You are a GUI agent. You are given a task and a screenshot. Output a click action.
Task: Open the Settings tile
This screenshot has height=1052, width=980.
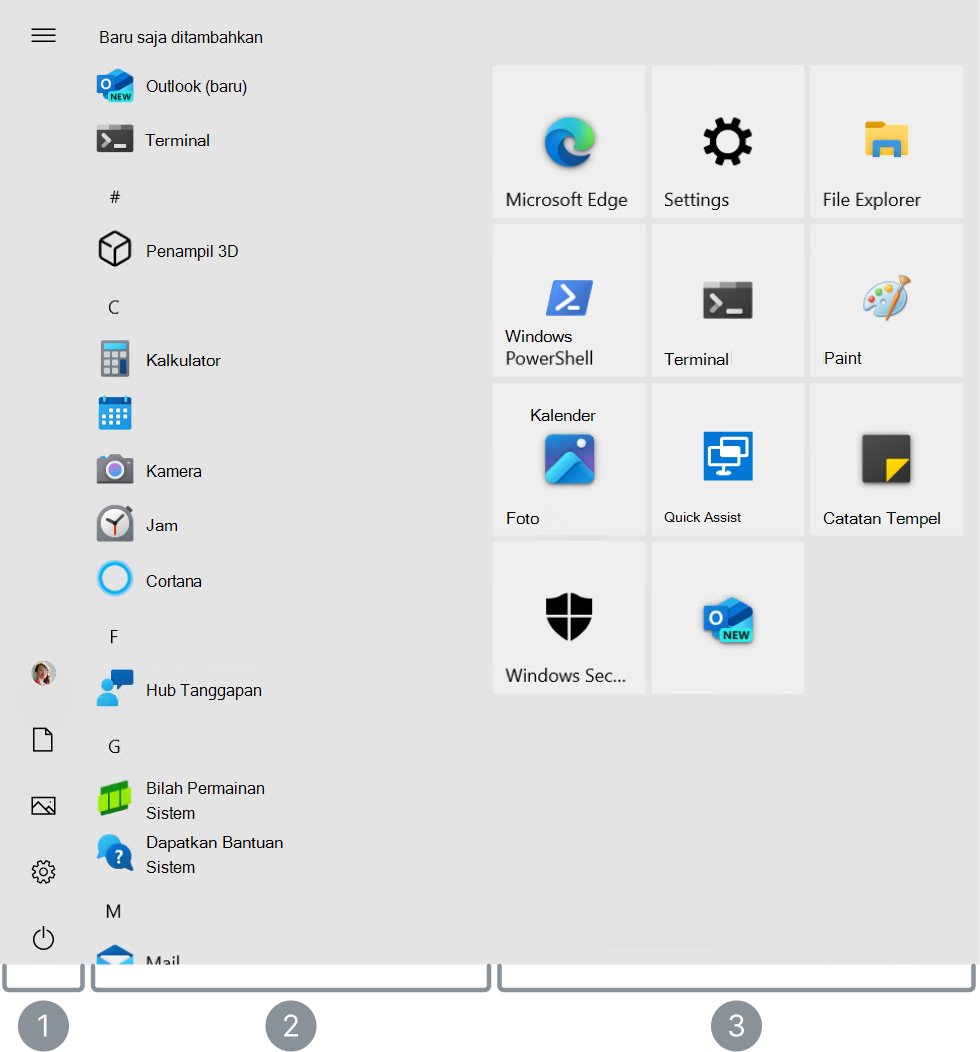pos(728,142)
